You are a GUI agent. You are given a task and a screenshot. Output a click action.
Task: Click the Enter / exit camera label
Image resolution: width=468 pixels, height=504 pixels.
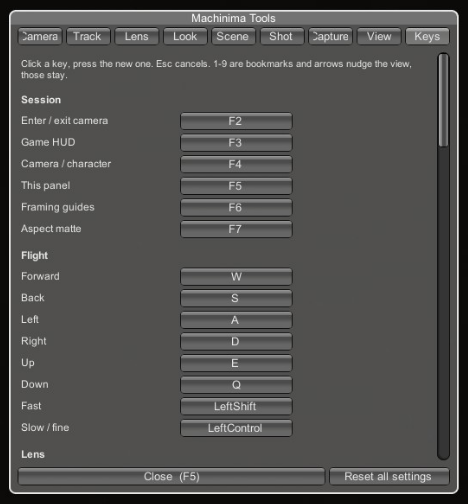pyautogui.click(x=64, y=121)
